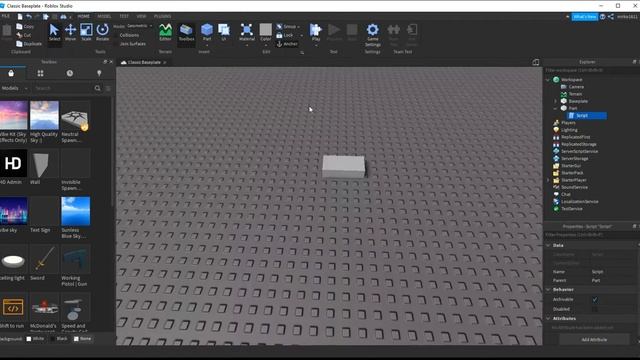Activate the Rotate tool
This screenshot has width=640, height=360.
tap(102, 32)
